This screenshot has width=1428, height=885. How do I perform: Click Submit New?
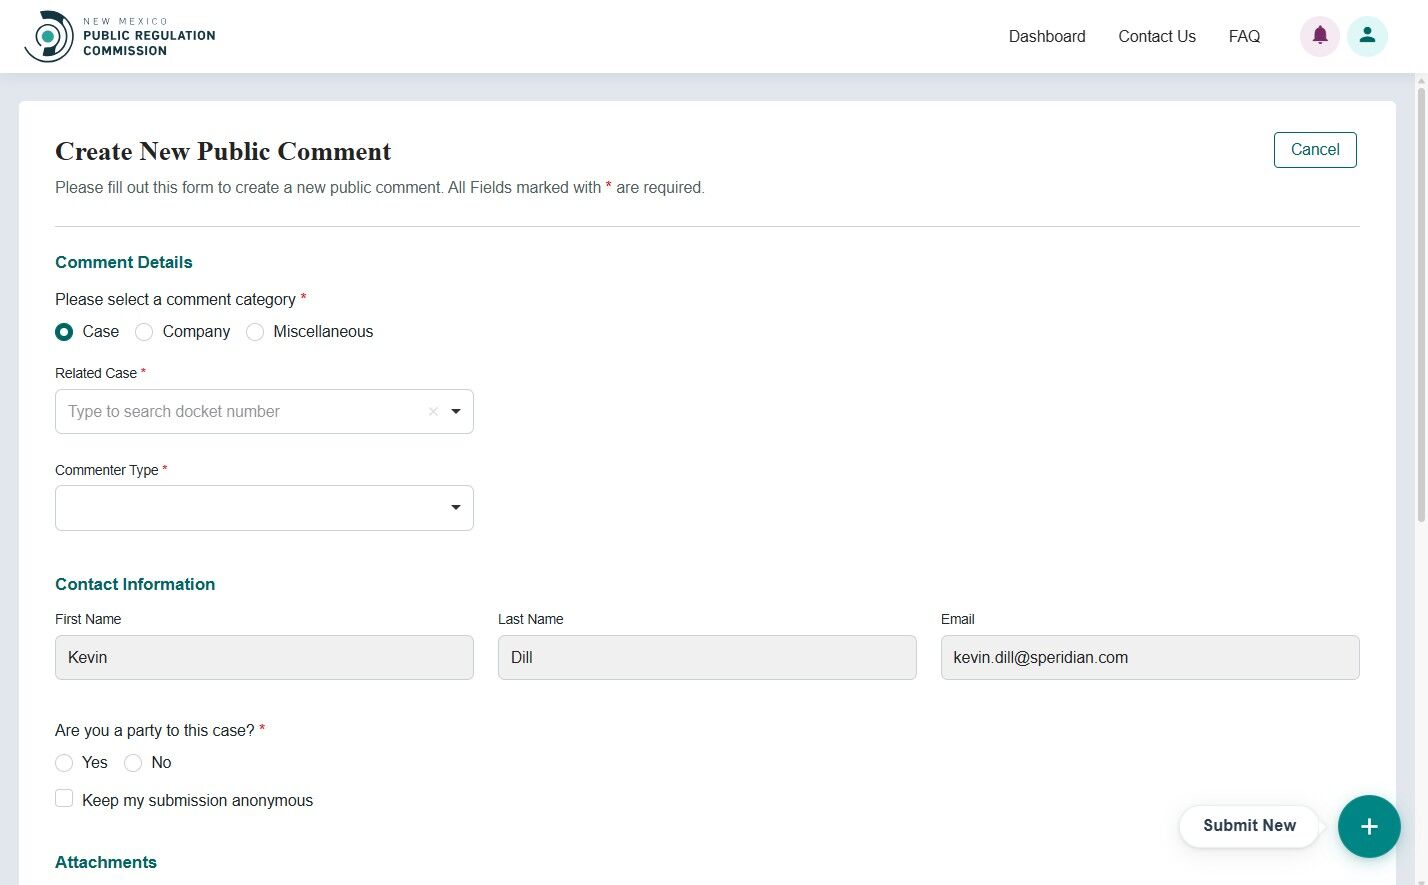pos(1248,826)
